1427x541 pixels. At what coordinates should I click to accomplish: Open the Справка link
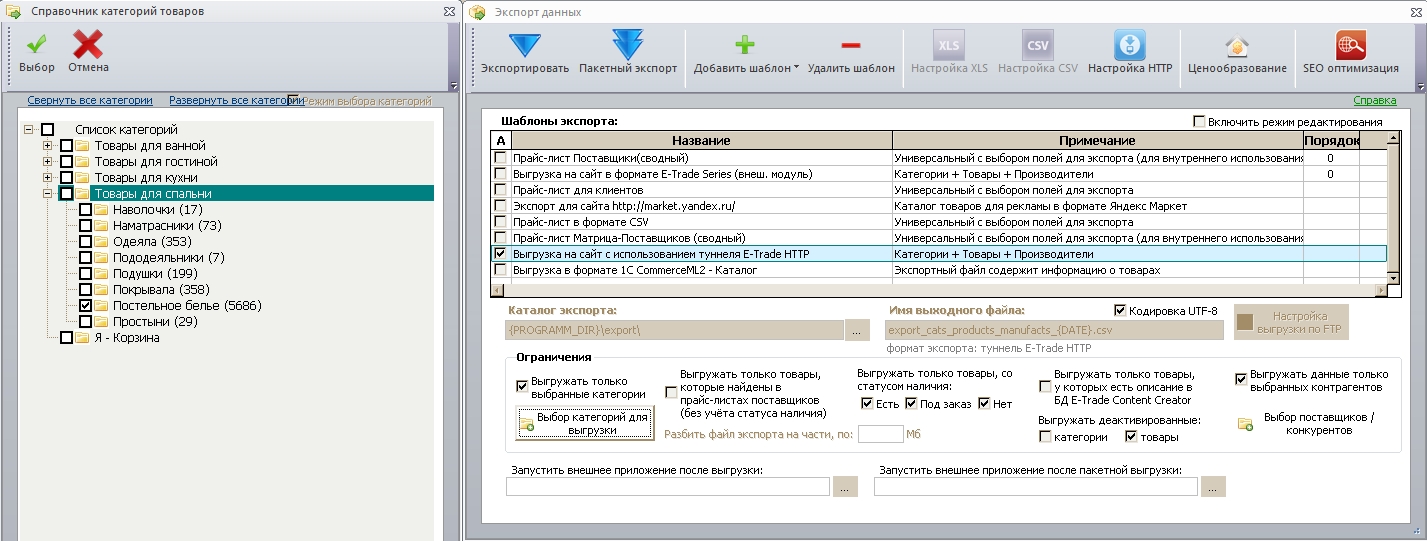[1375, 101]
